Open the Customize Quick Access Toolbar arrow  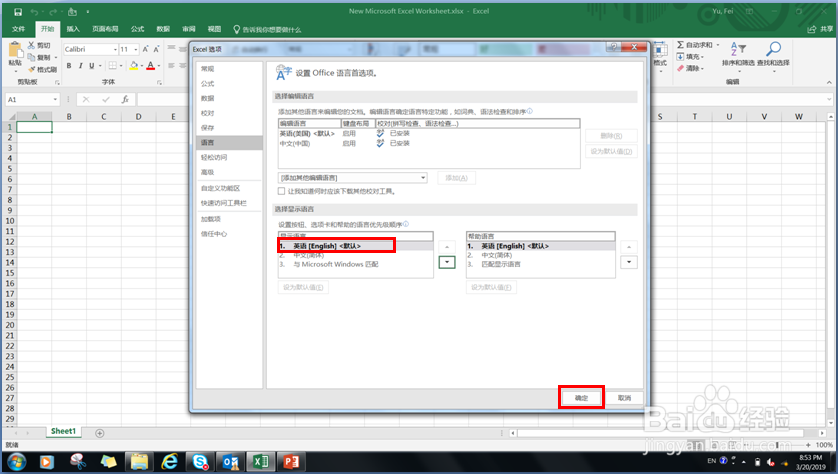pos(88,11)
